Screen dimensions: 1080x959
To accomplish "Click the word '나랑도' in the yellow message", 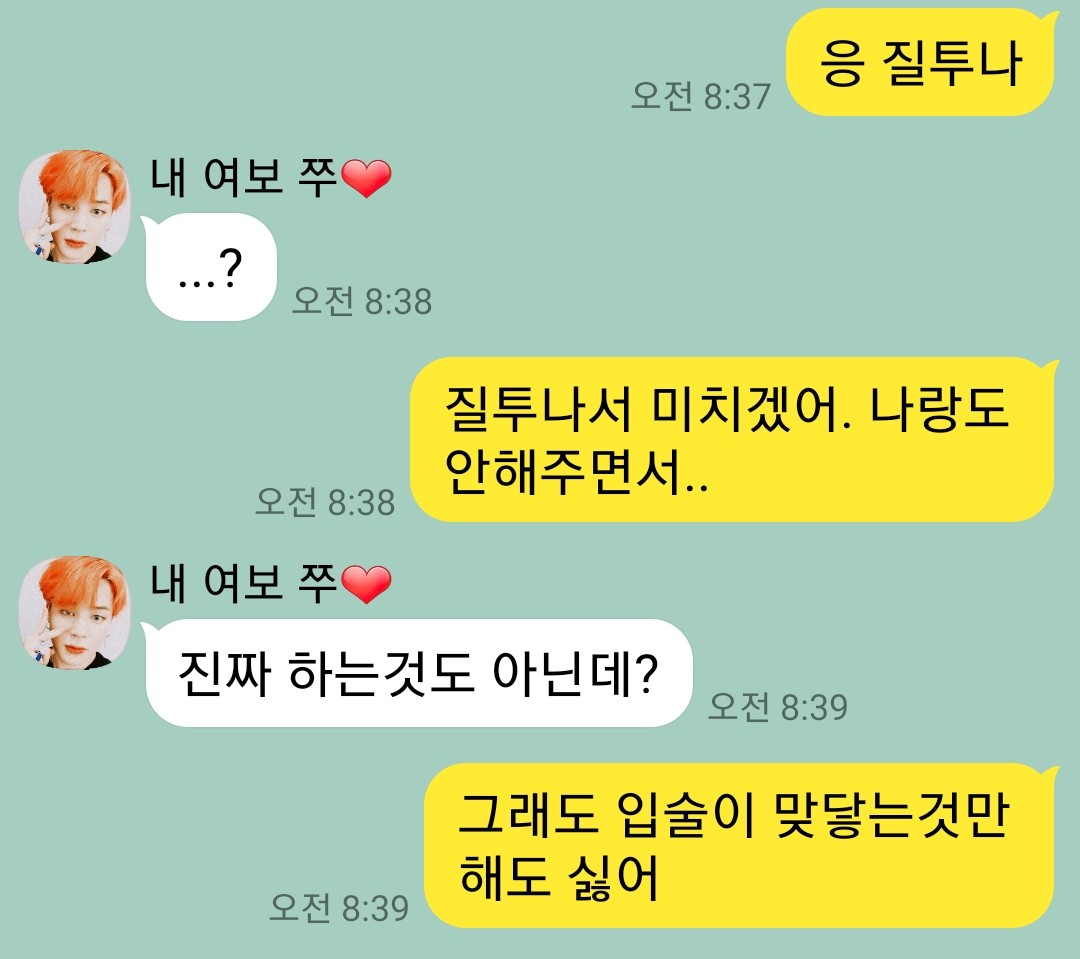I will coord(939,408).
